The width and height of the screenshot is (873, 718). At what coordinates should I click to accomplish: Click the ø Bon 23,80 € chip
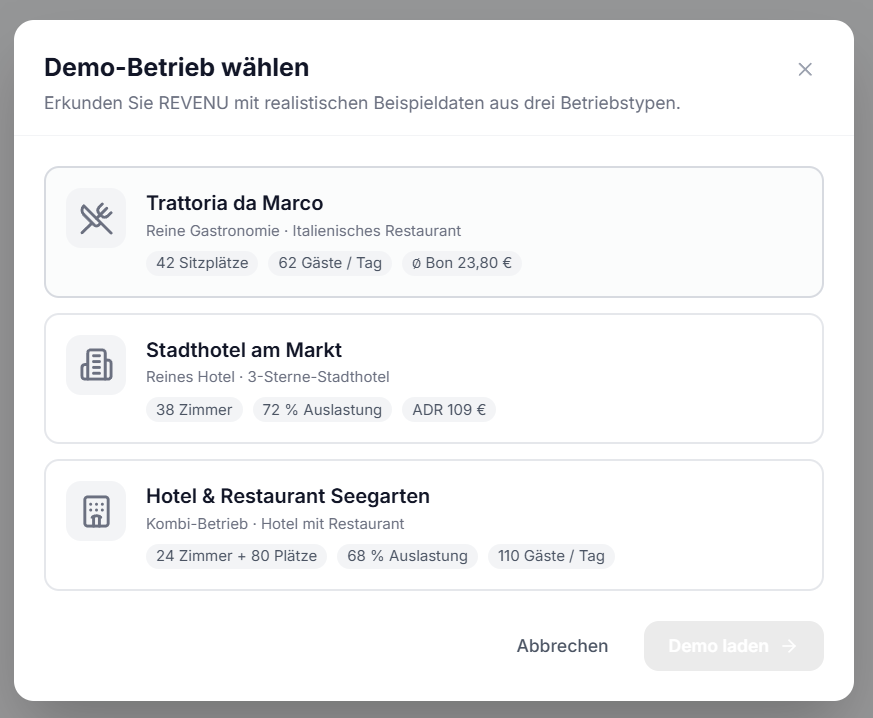tap(461, 263)
